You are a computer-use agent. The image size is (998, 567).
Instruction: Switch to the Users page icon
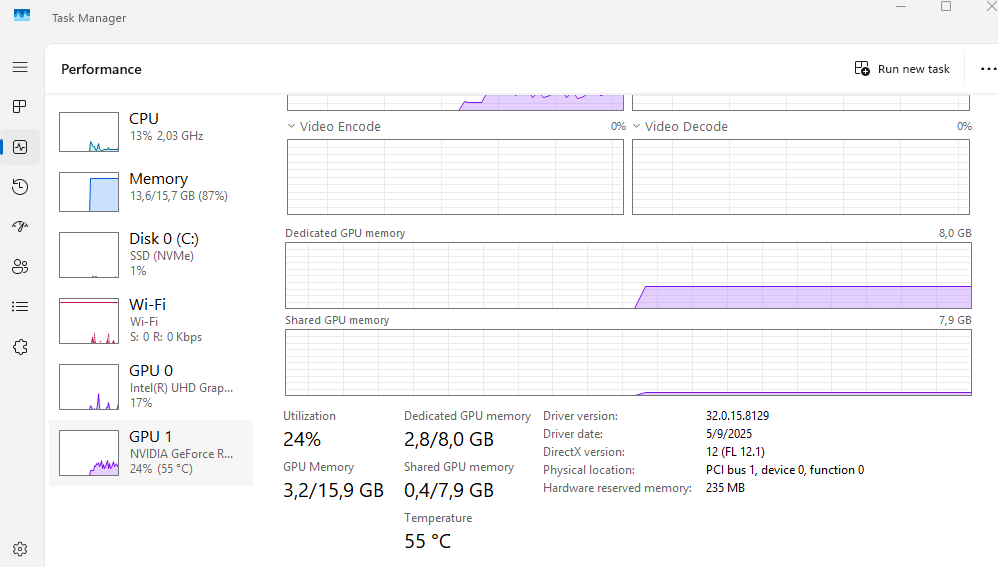point(20,267)
